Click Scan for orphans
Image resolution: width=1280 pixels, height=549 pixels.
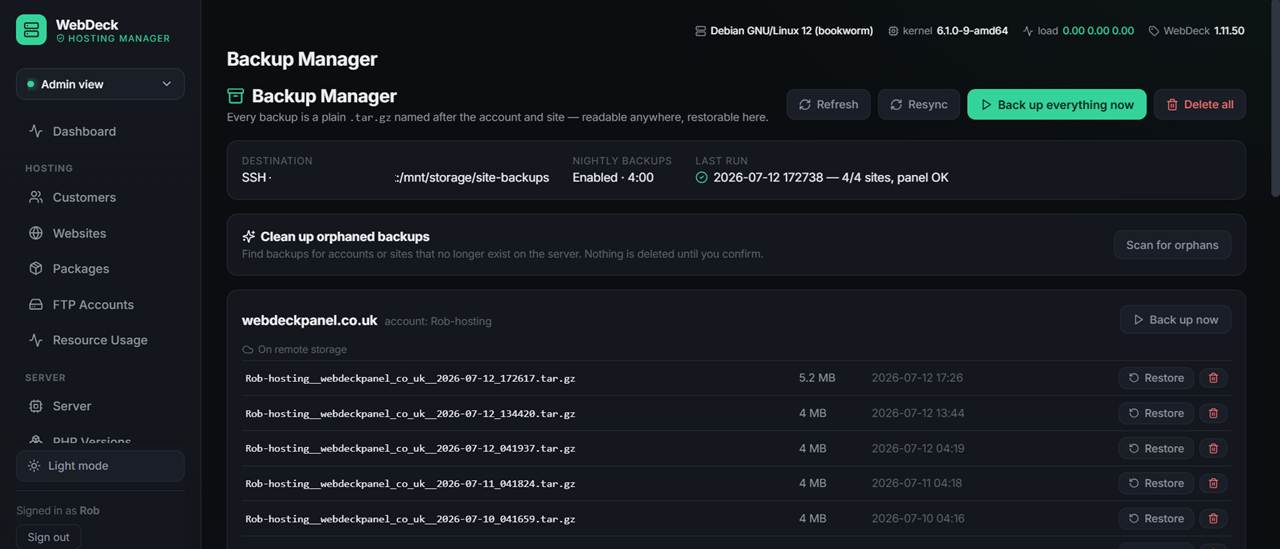click(x=1172, y=245)
